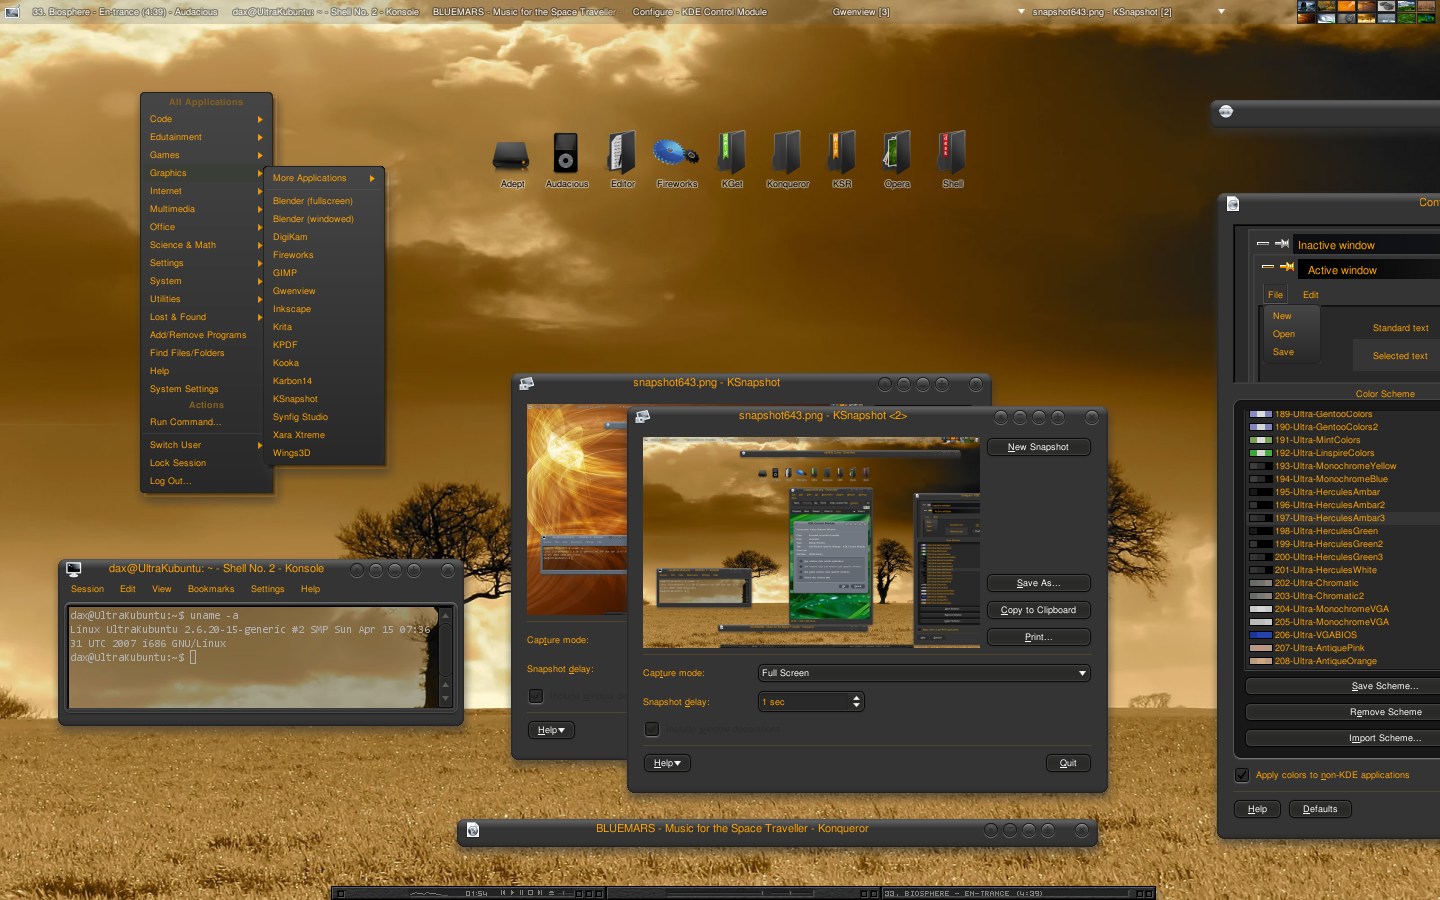Open Help dropdown in back KSnapshot window
The image size is (1440, 900).
tap(551, 730)
